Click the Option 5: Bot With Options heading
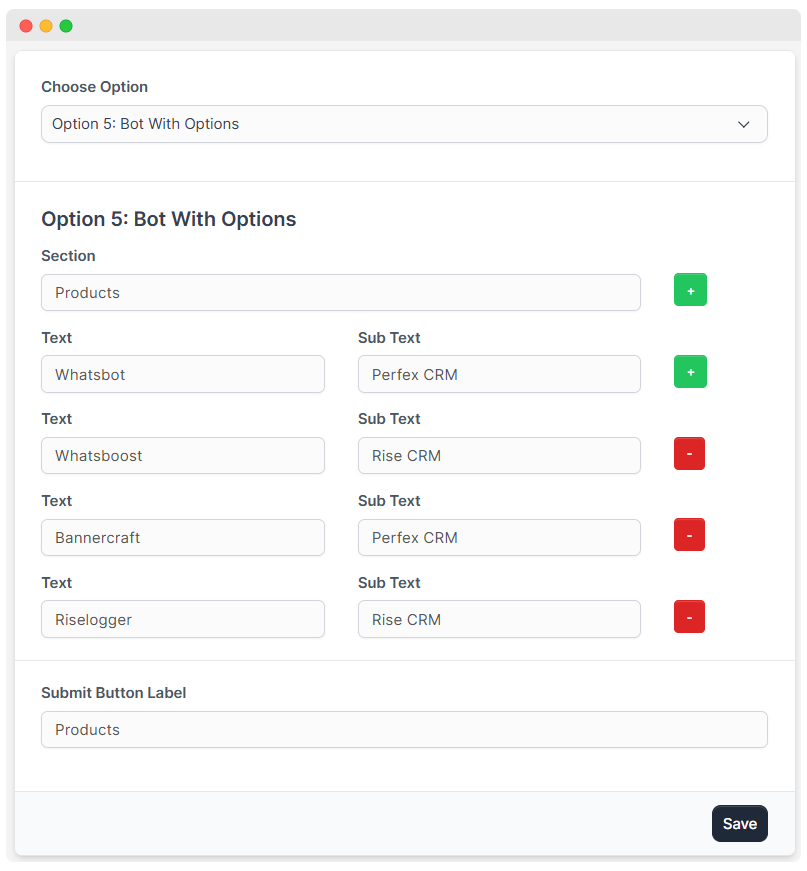 (168, 219)
